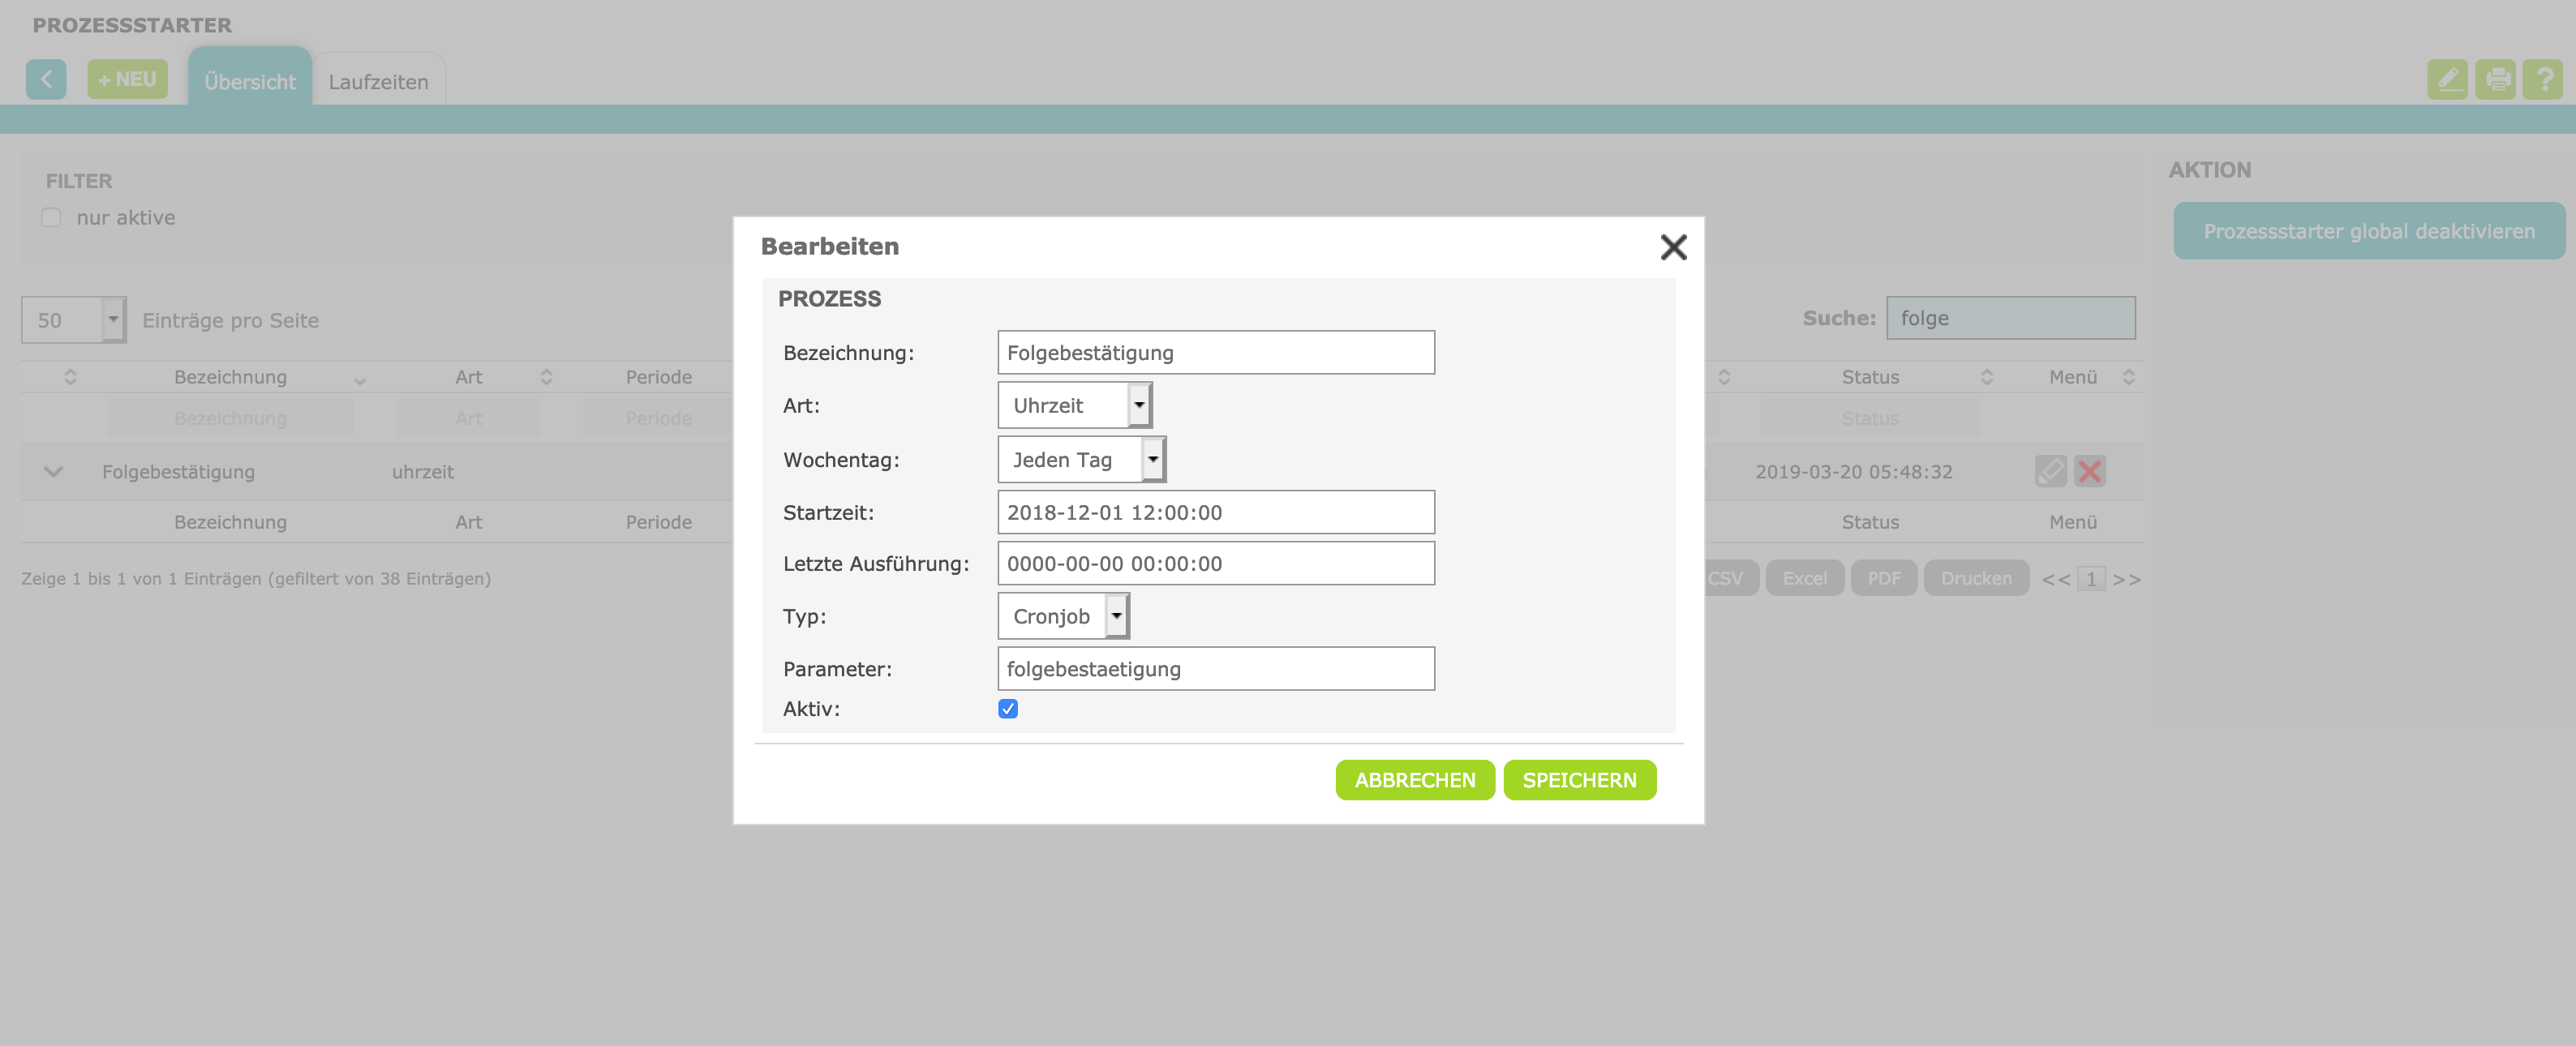Screen dimensions: 2576x1046
Task: Close the Bearbeiten dialog with X
Action: pyautogui.click(x=1672, y=247)
